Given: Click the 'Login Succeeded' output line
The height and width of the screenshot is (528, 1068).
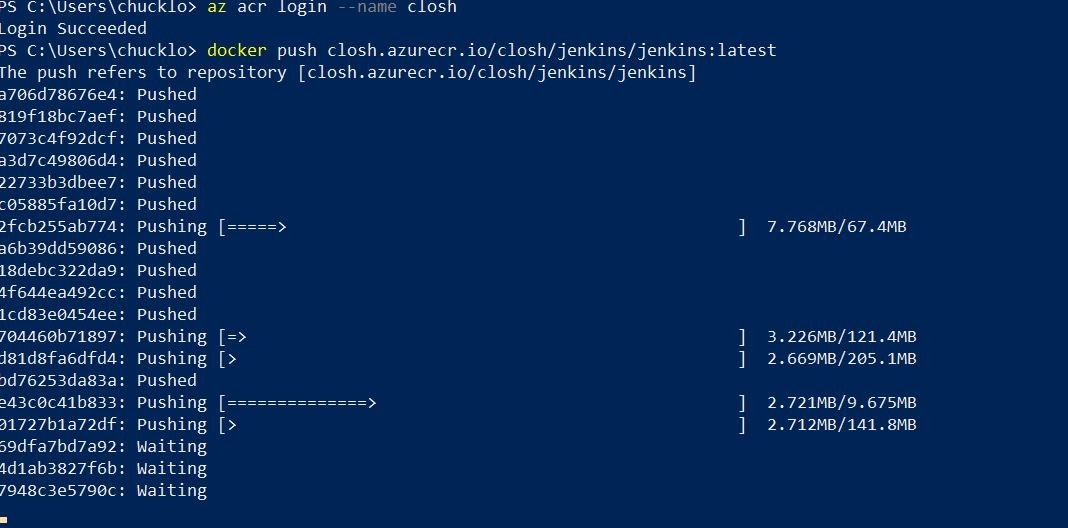Looking at the screenshot, I should pyautogui.click(x=73, y=29).
